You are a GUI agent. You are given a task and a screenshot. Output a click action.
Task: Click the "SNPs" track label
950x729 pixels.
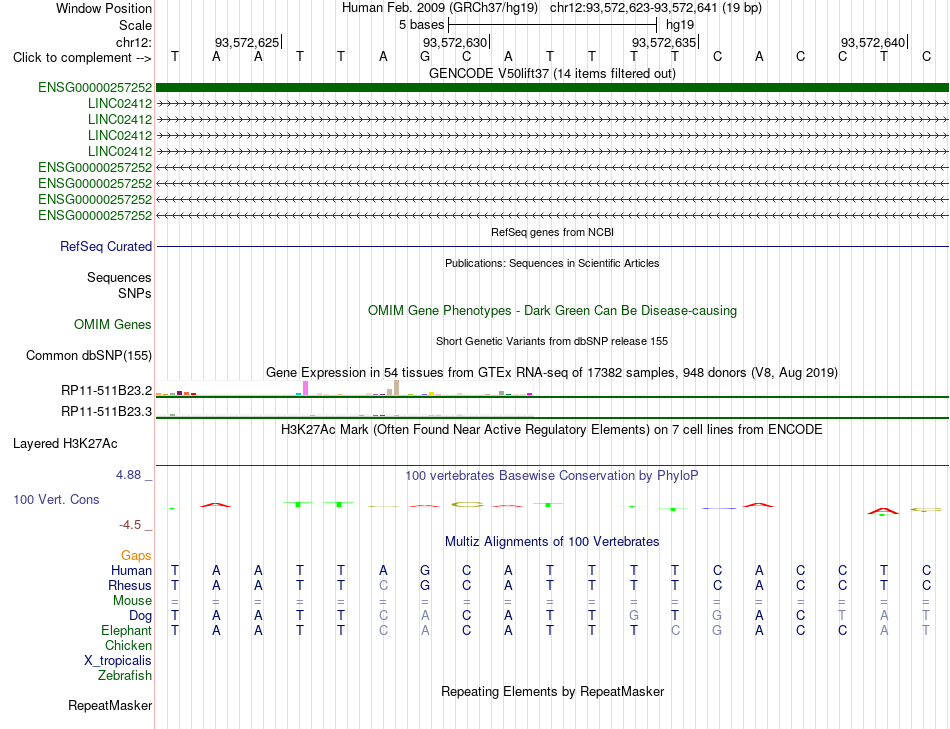[x=135, y=293]
